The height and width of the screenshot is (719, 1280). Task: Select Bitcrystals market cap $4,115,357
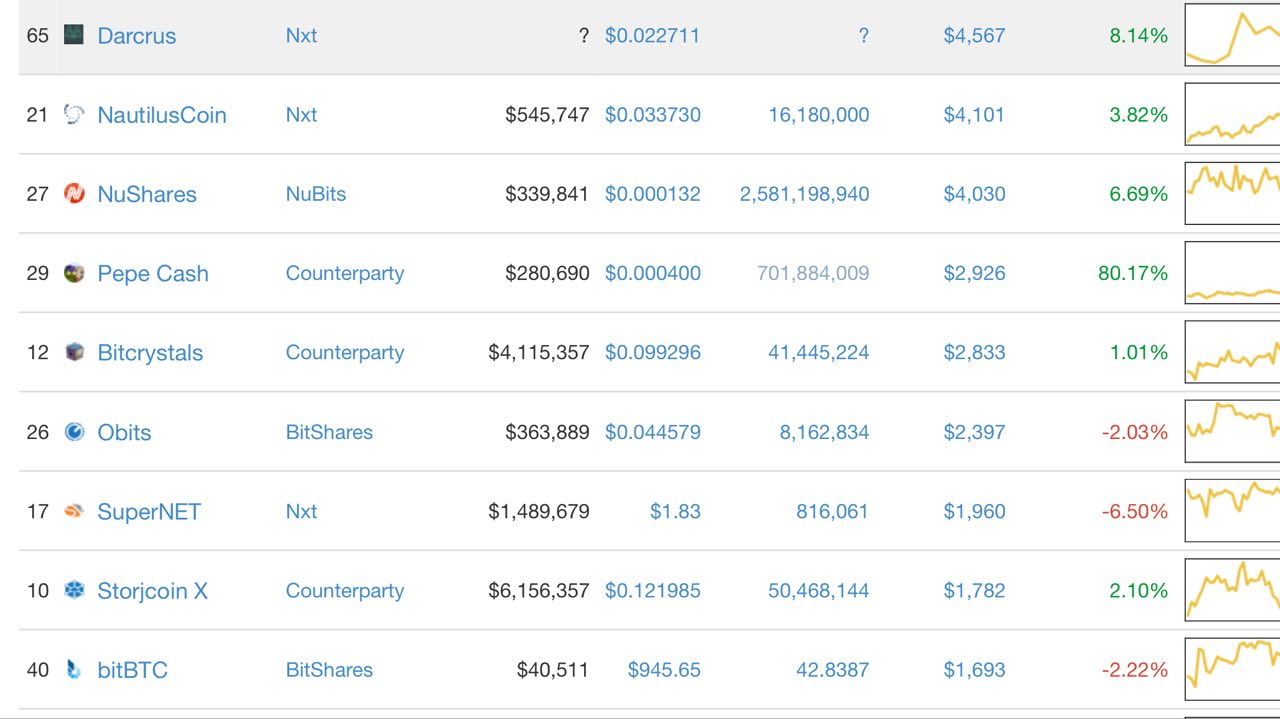click(539, 353)
